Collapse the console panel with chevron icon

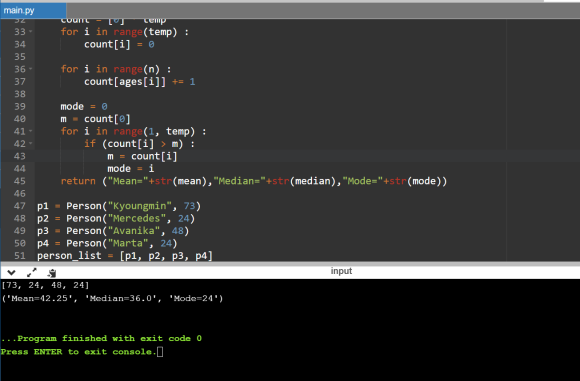click(x=11, y=273)
